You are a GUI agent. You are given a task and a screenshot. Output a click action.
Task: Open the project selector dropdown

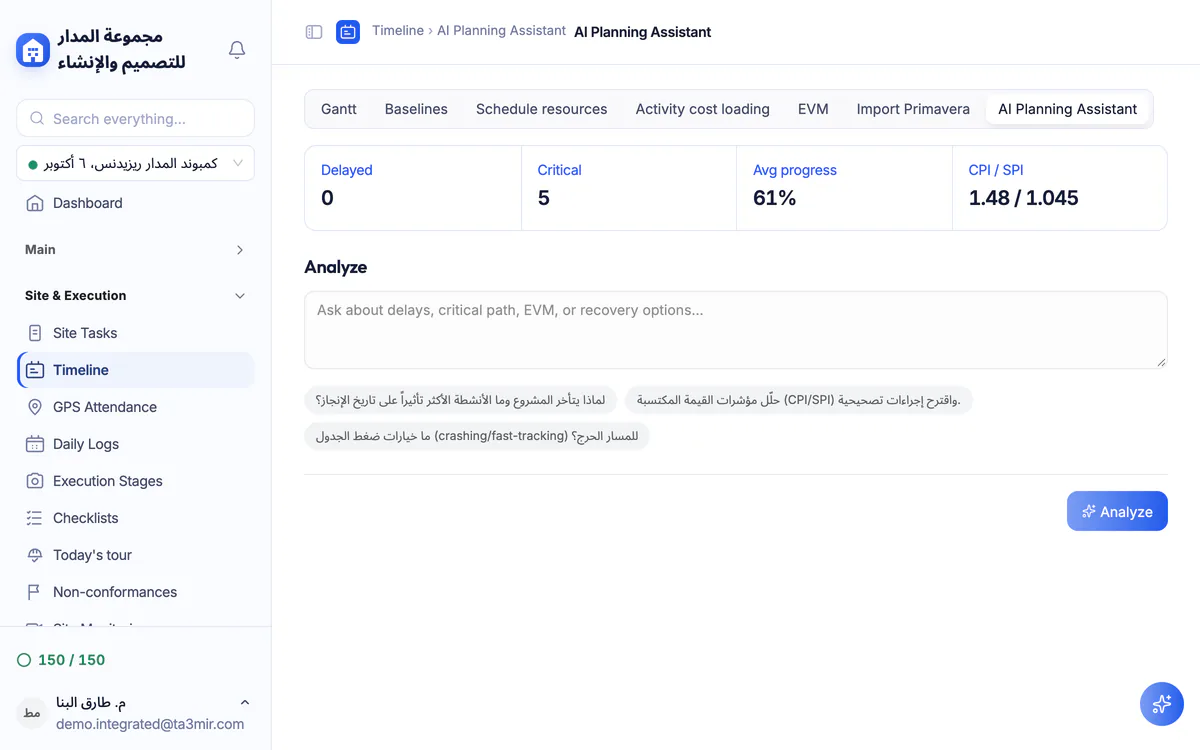pyautogui.click(x=135, y=163)
